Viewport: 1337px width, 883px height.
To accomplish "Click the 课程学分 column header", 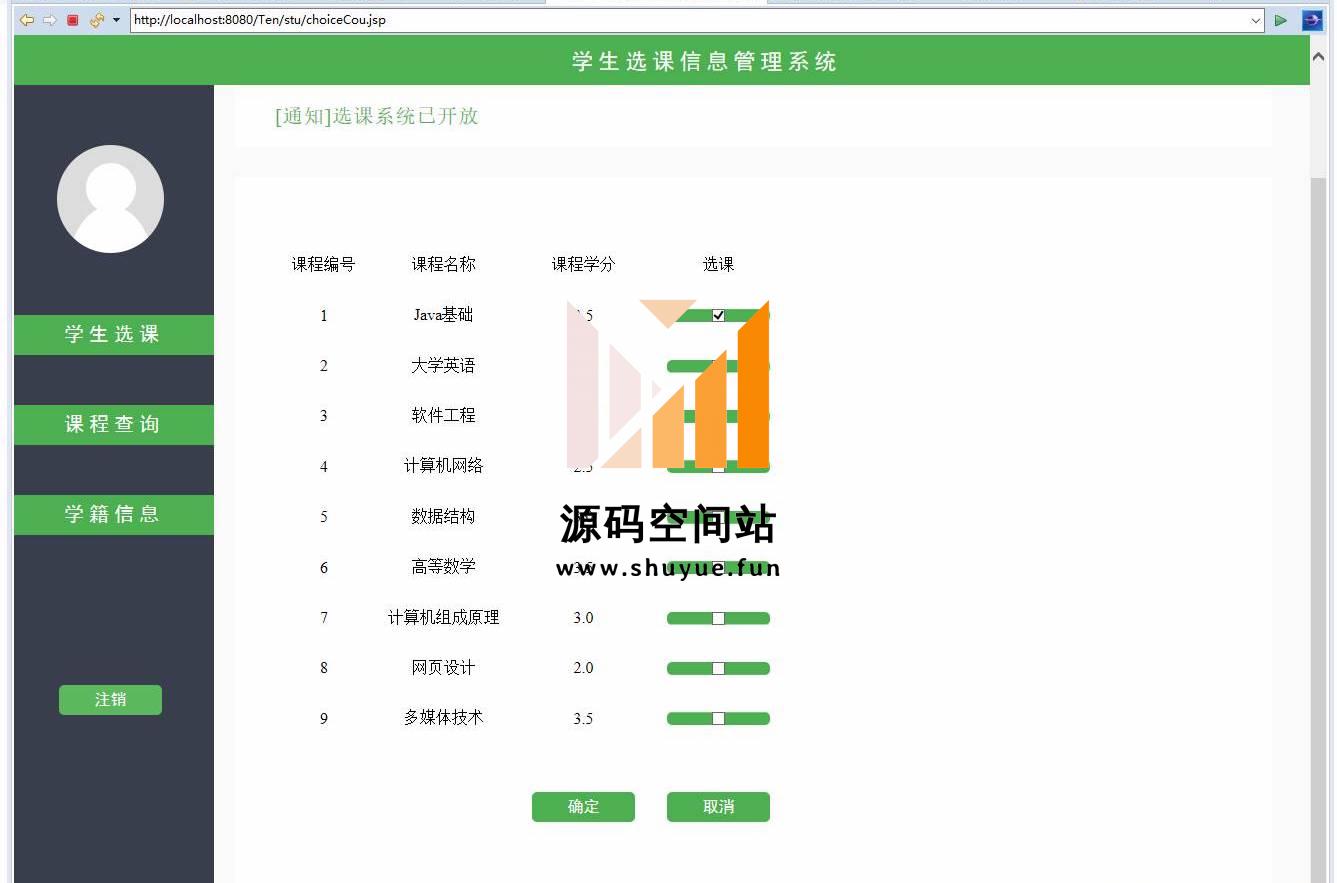I will (583, 265).
